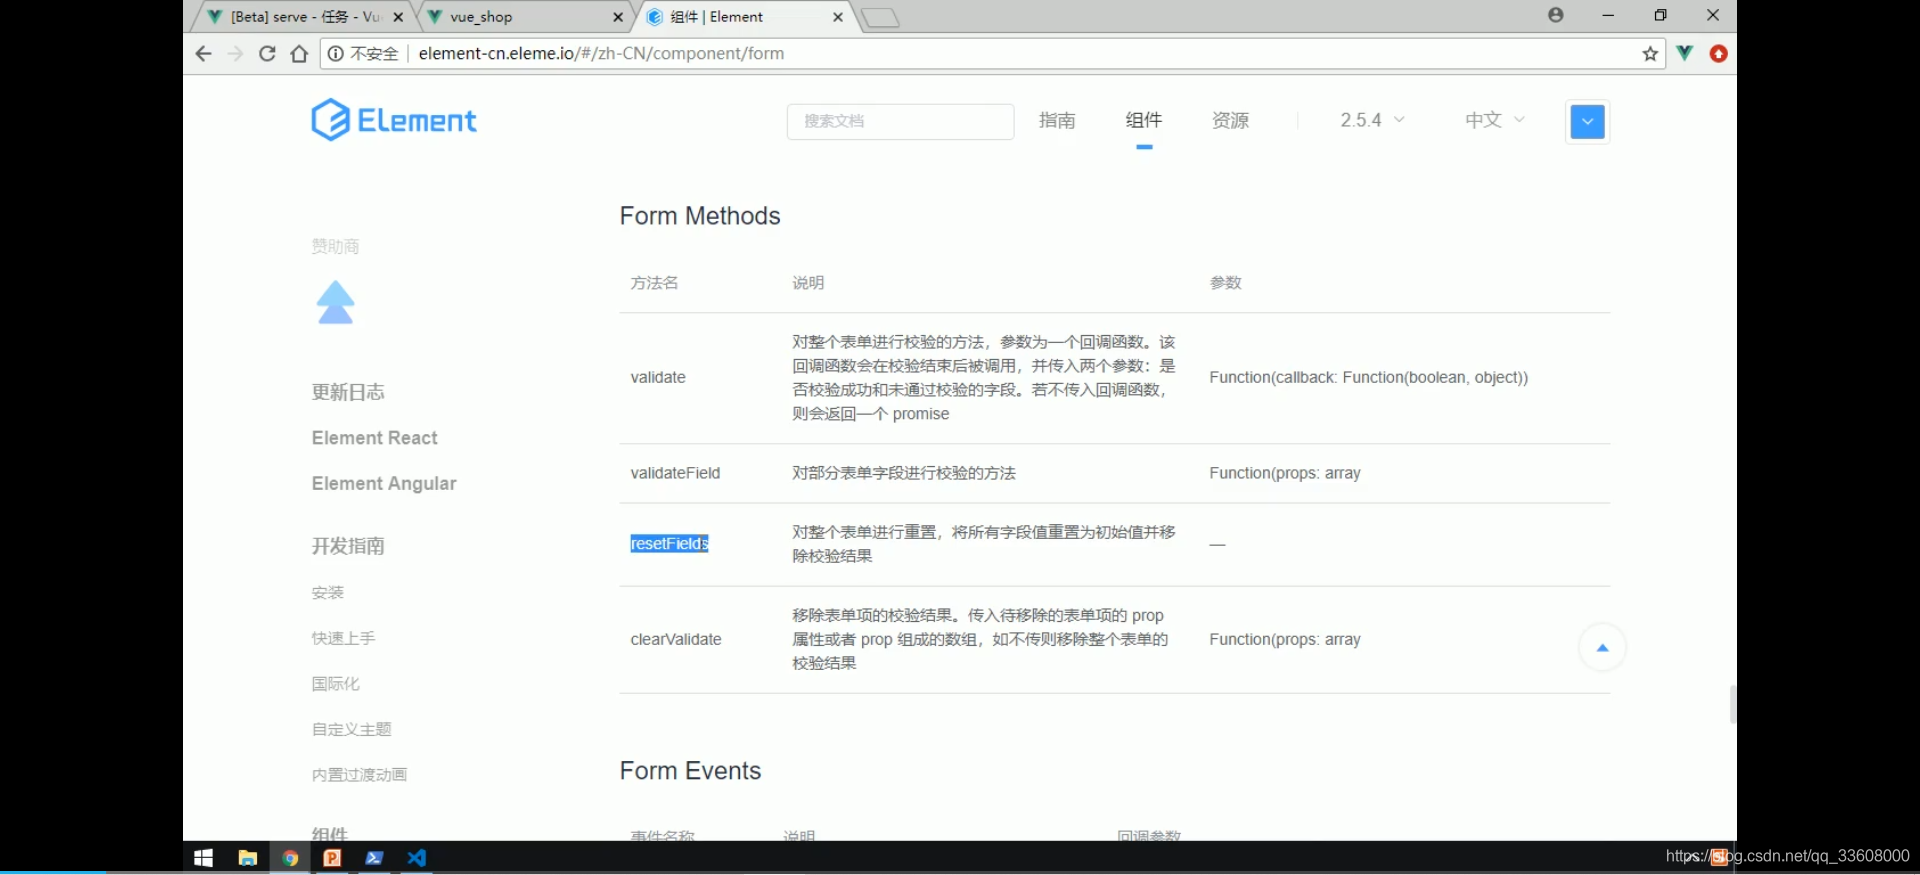Open 国际化 in the sidebar
The height and width of the screenshot is (875, 1920).
pyautogui.click(x=335, y=684)
